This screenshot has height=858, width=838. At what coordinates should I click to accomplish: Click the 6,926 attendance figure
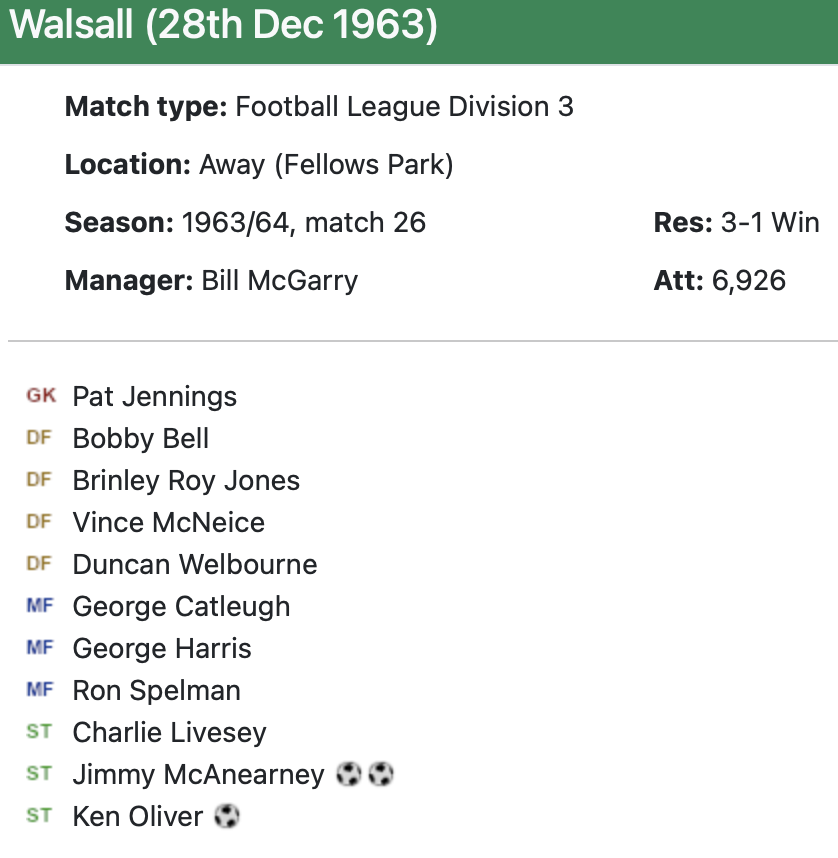tap(748, 280)
